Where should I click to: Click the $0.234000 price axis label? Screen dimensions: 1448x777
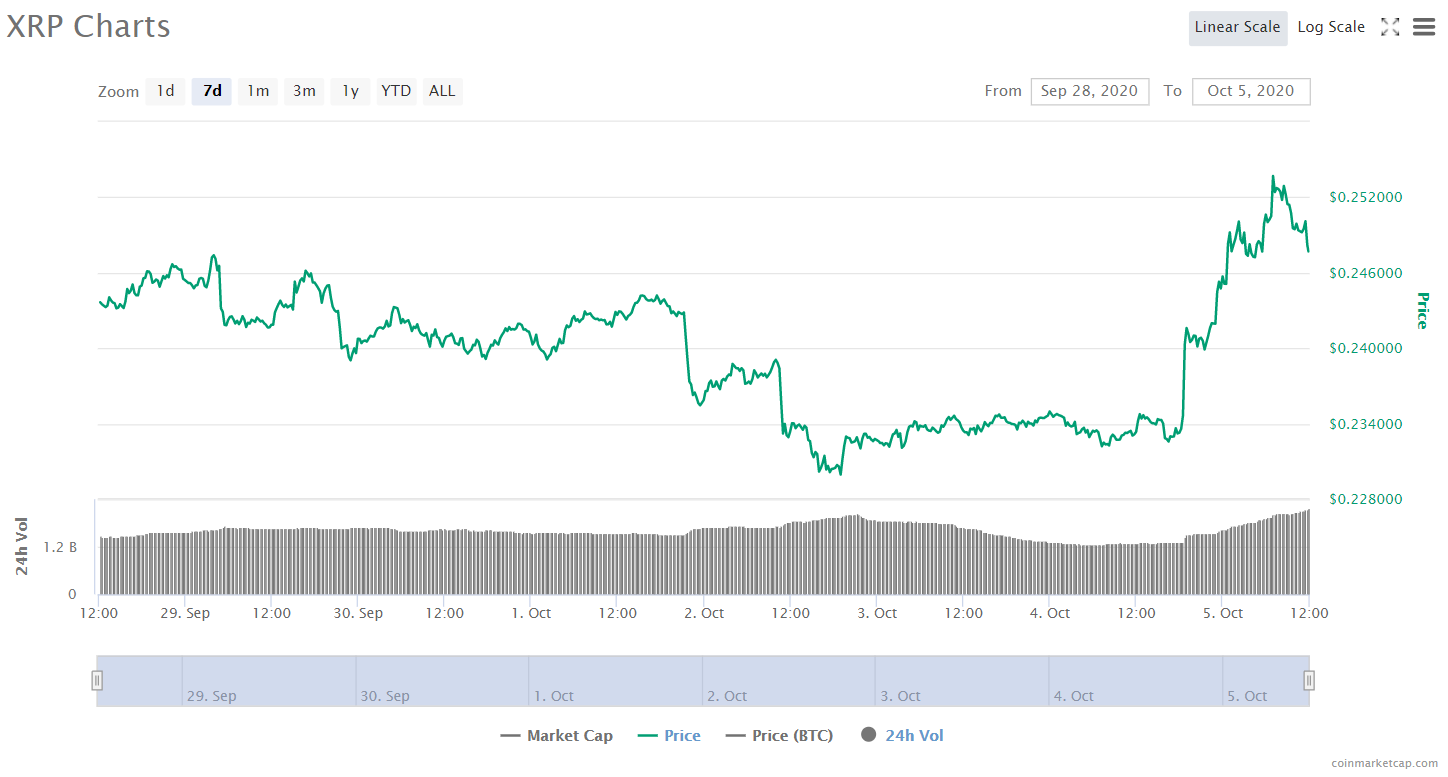[x=1365, y=424]
